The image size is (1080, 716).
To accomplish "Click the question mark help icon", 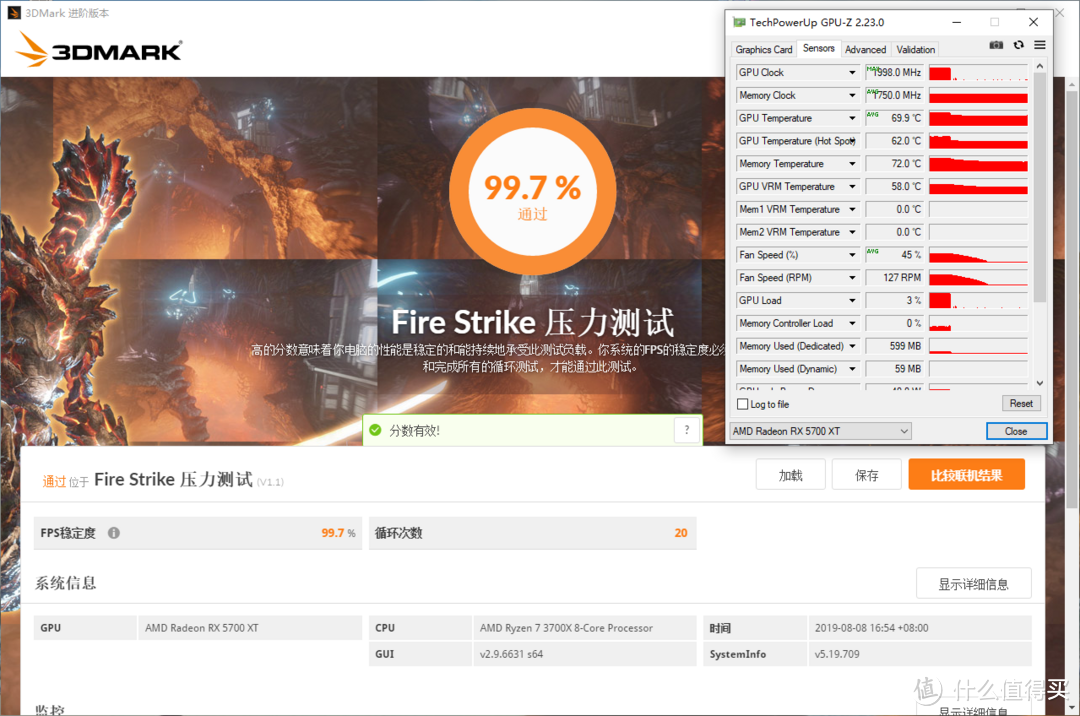I will (x=687, y=430).
